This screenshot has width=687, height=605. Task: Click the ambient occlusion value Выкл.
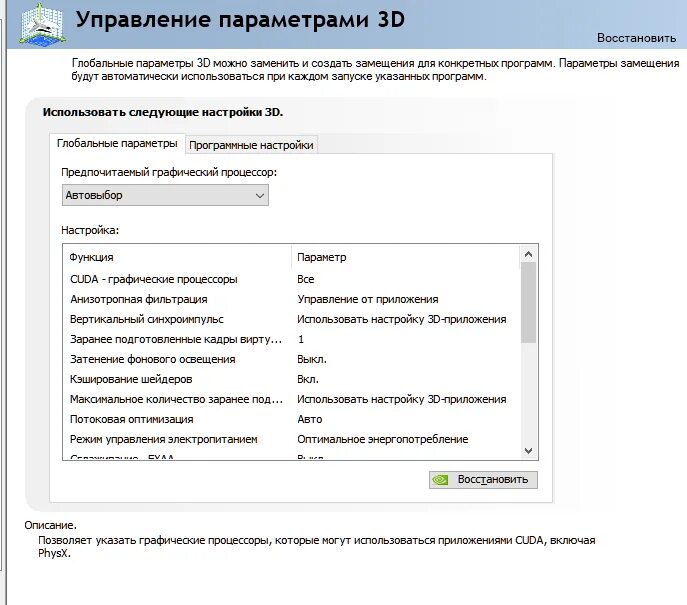coord(312,359)
